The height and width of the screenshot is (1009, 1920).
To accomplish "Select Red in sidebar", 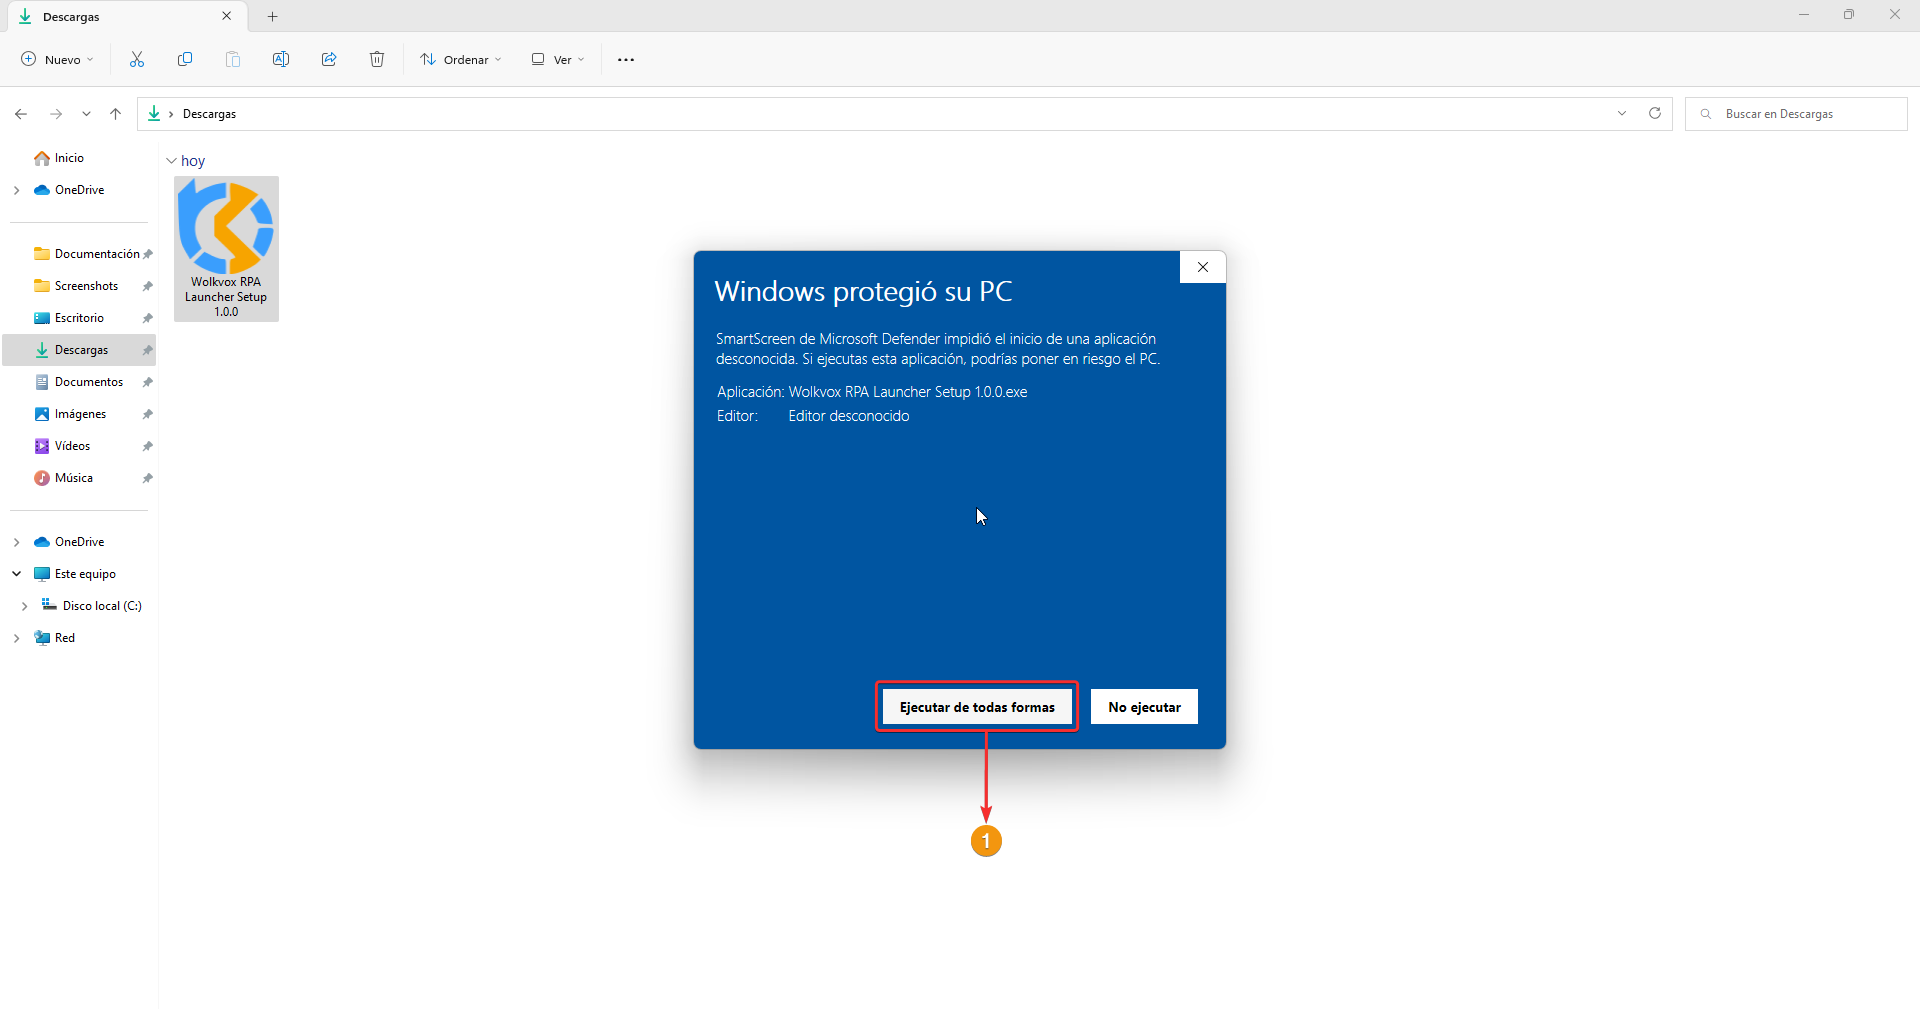I will 65,638.
